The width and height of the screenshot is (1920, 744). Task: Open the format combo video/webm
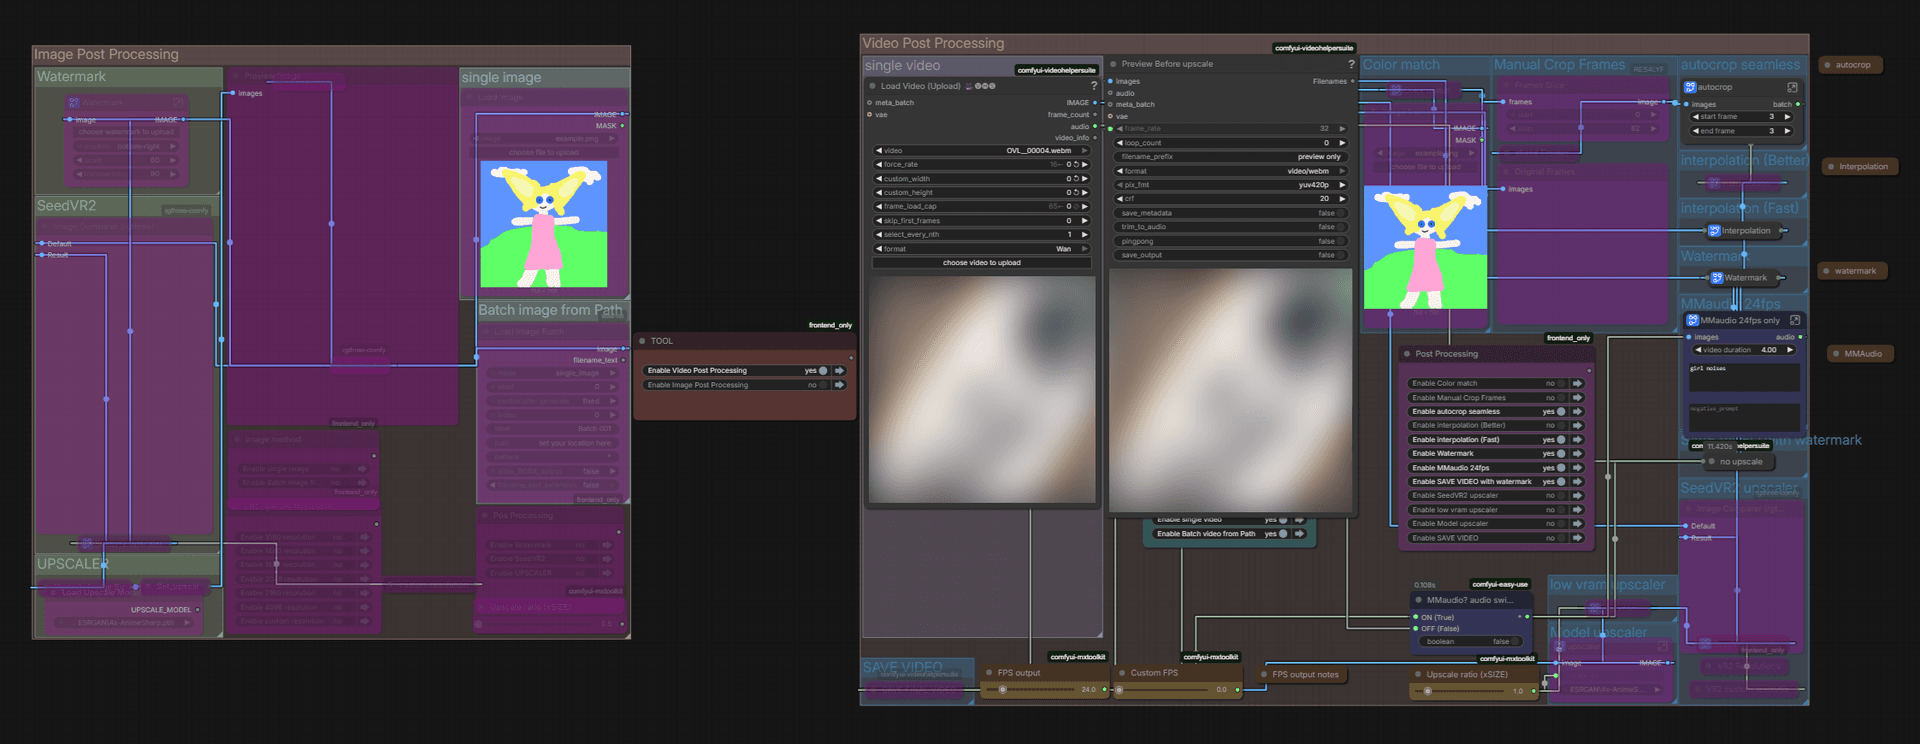[1231, 171]
